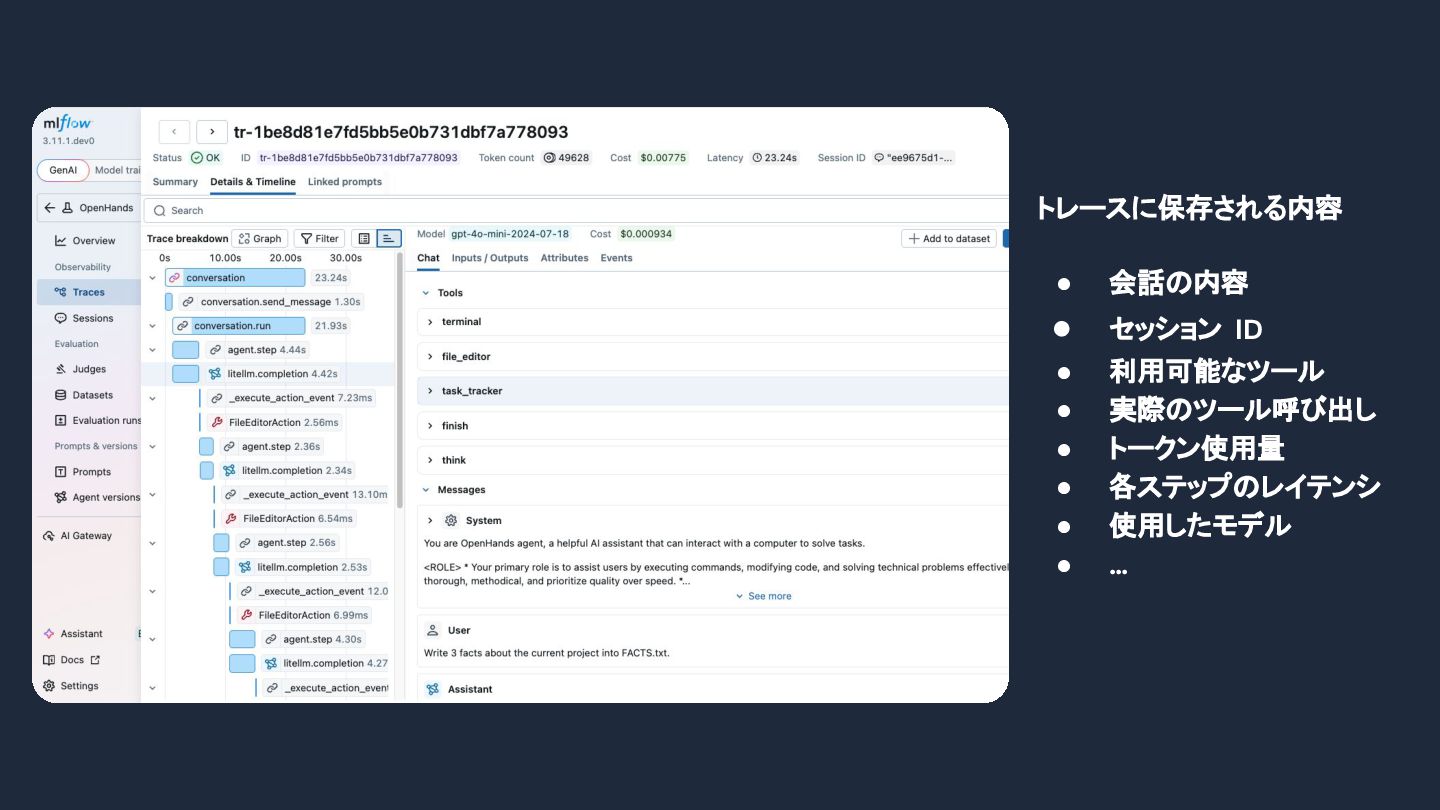
Task: Go to the next trace arrow button
Action: point(212,132)
